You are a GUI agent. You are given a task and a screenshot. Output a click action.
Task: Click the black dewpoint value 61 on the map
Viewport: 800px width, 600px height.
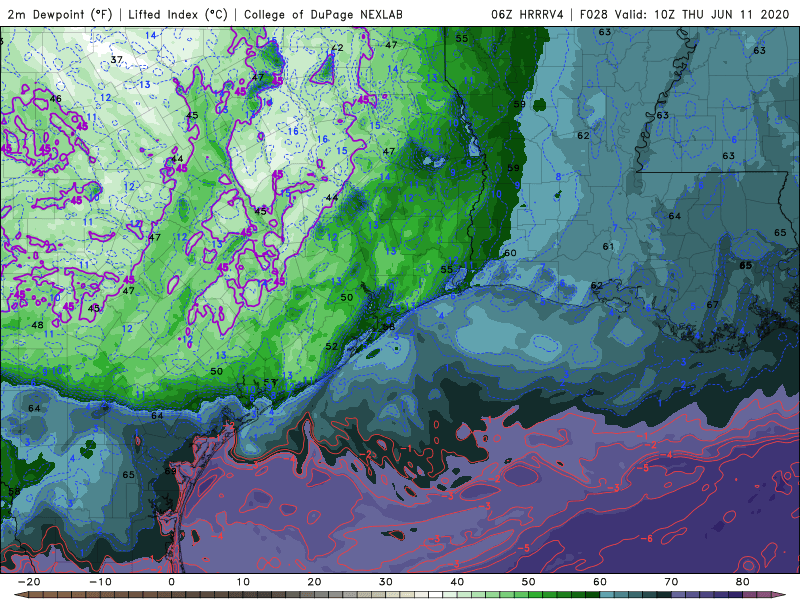pos(608,246)
